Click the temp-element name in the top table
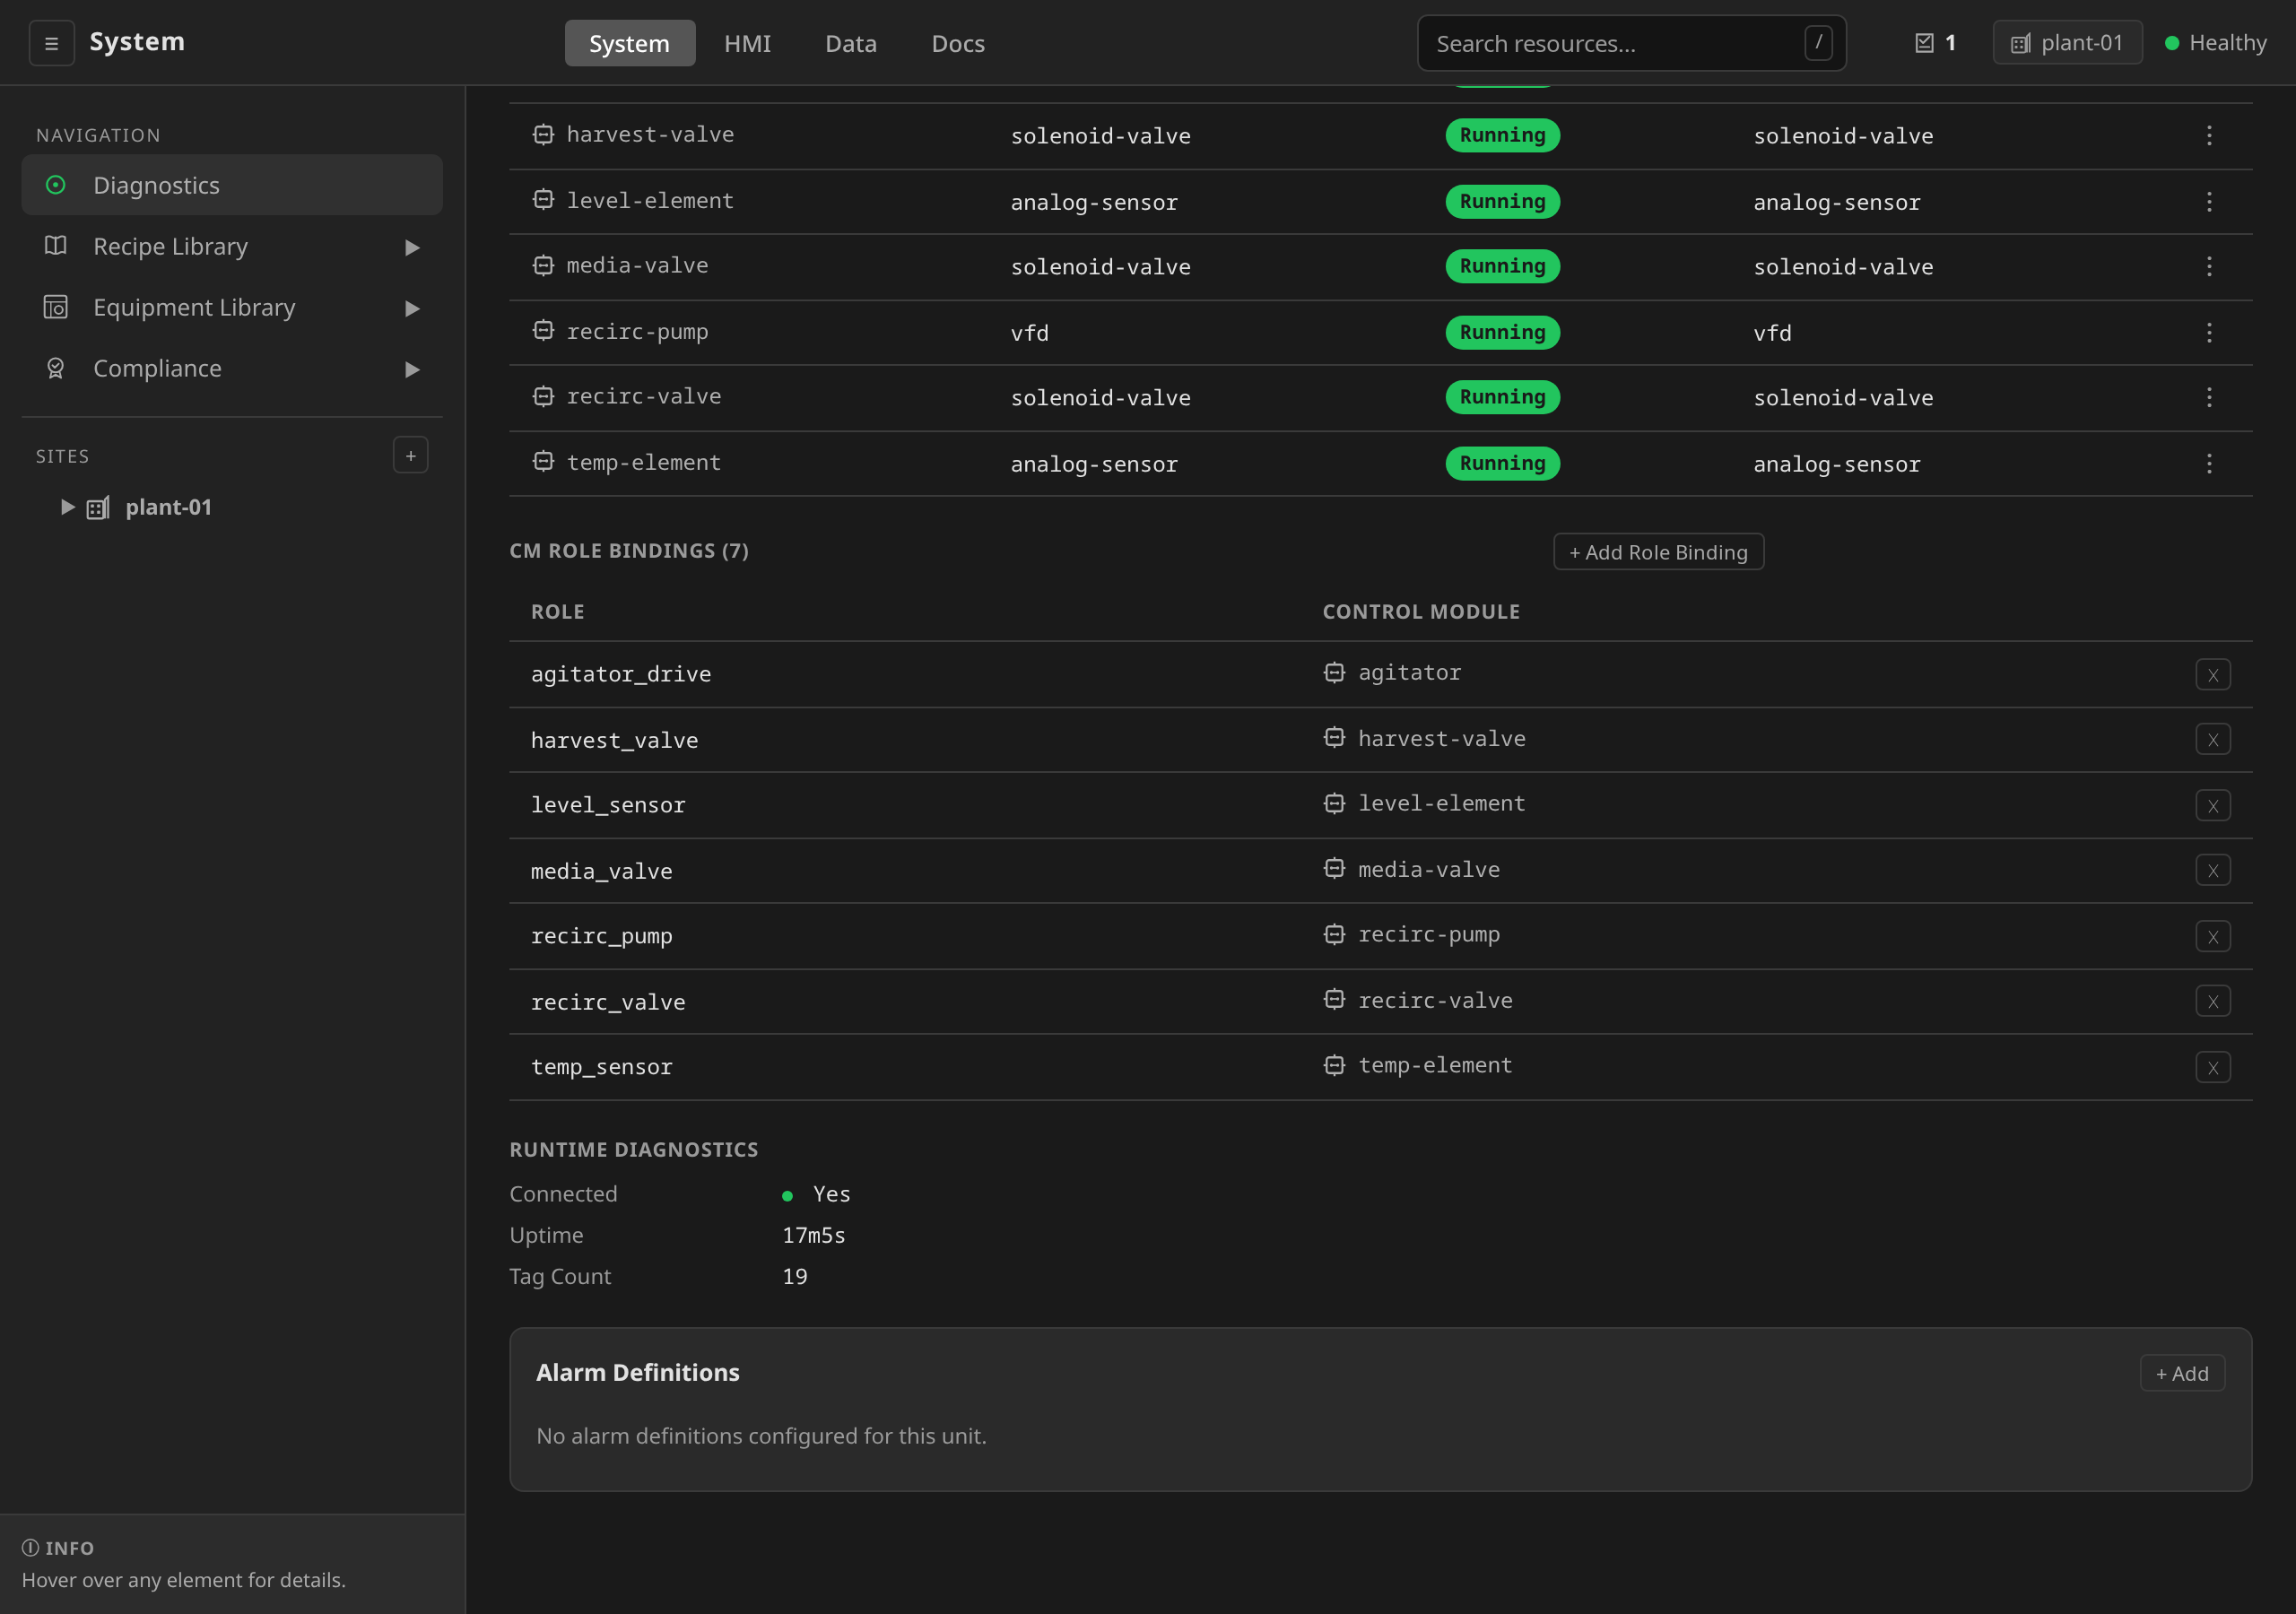This screenshot has width=2296, height=1614. pyautogui.click(x=643, y=462)
